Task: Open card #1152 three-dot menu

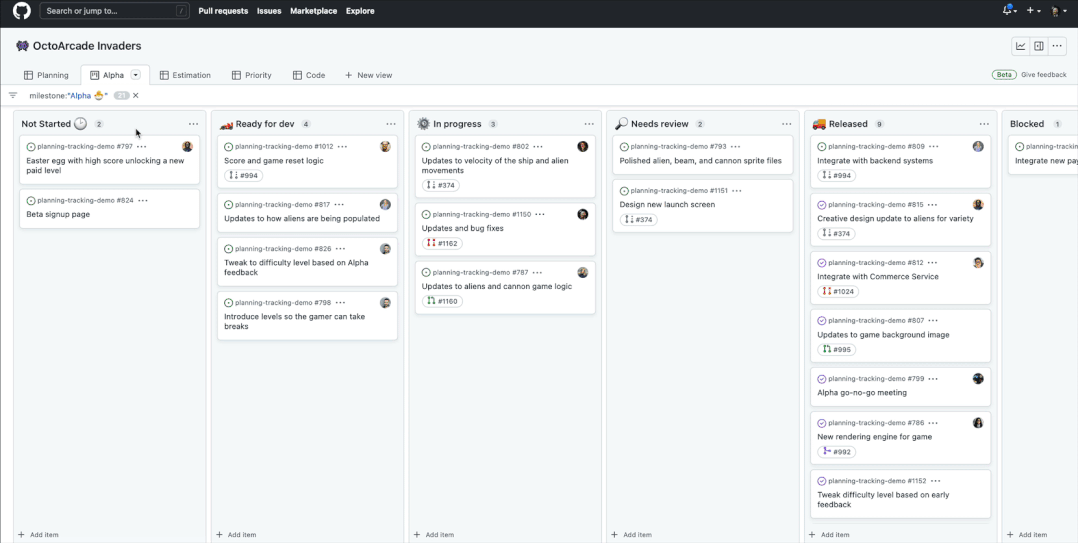Action: pos(935,481)
